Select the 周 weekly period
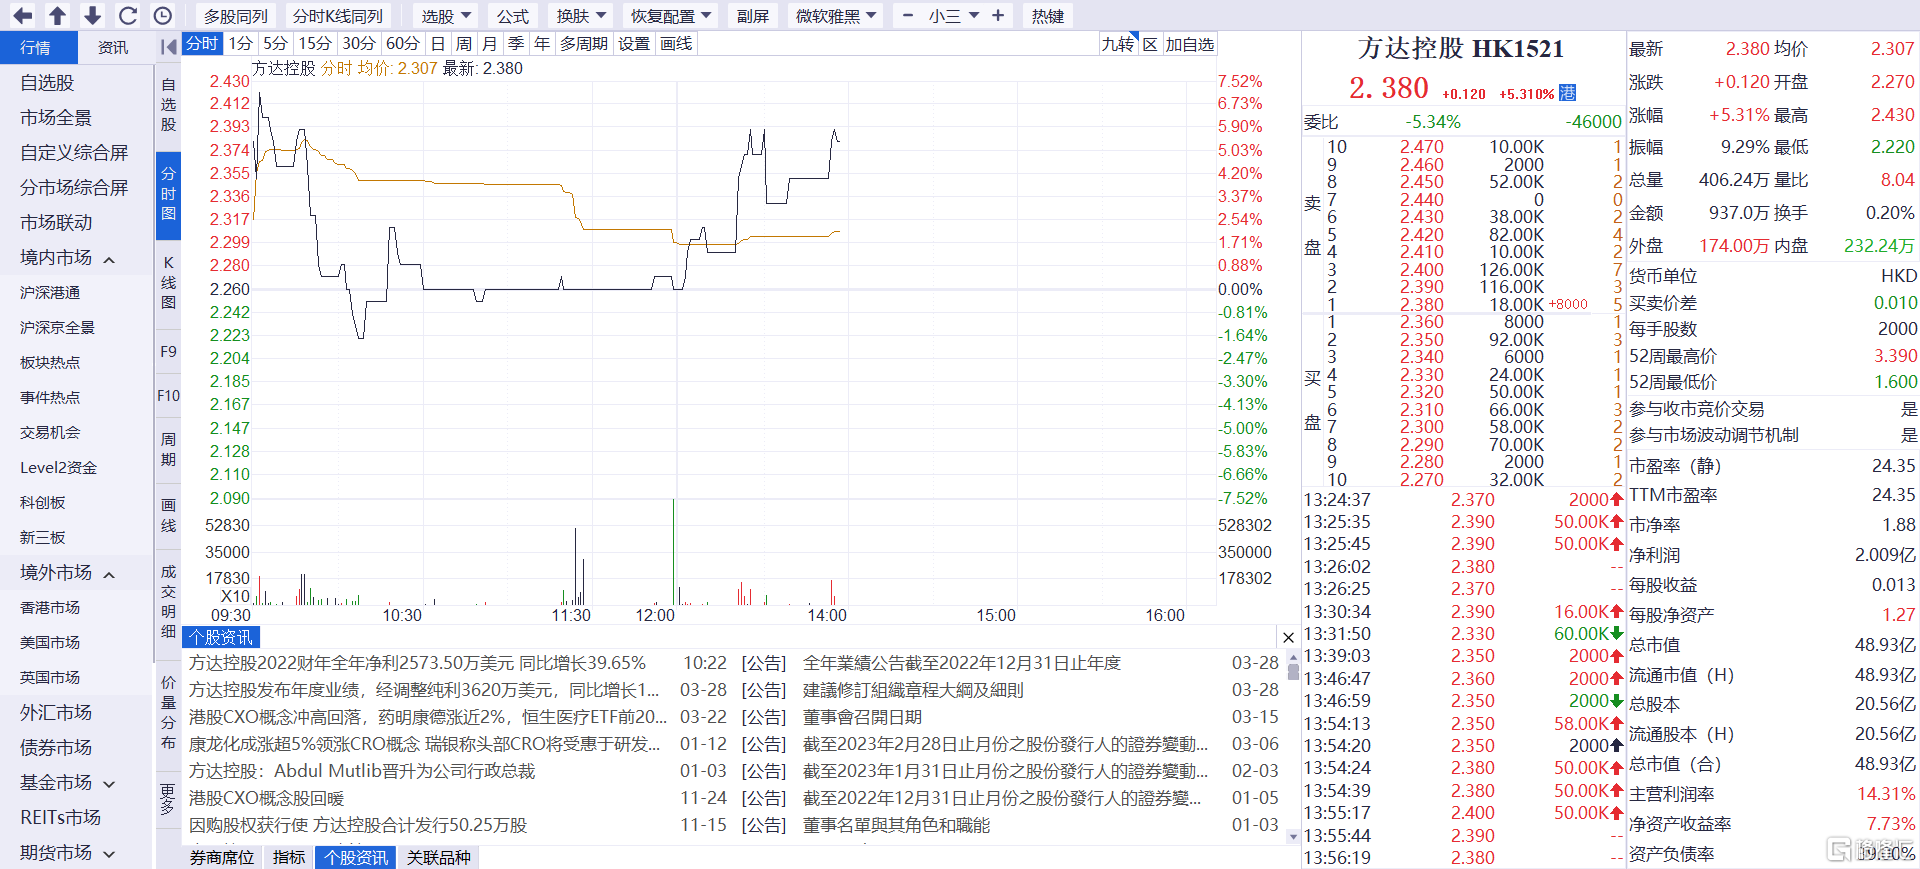Screen dimensions: 1920x869 [464, 43]
